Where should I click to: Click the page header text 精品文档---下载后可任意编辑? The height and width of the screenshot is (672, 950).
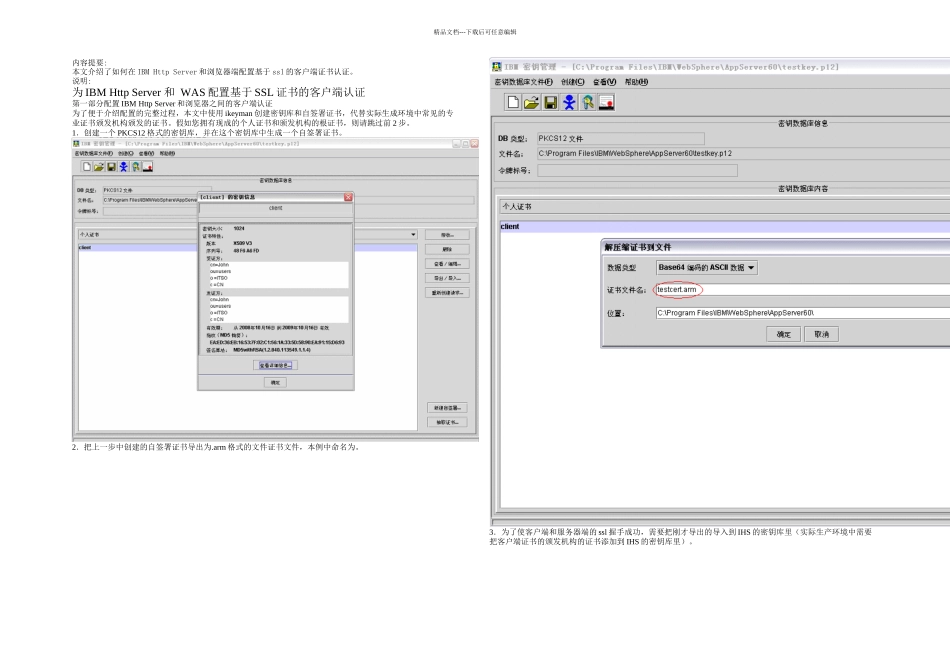click(x=475, y=32)
